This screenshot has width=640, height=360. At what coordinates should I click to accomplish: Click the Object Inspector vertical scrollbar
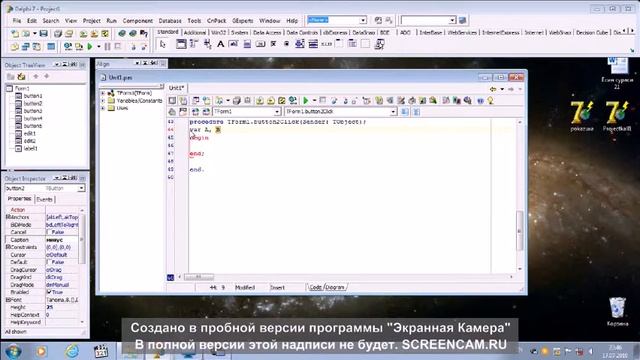(82, 266)
